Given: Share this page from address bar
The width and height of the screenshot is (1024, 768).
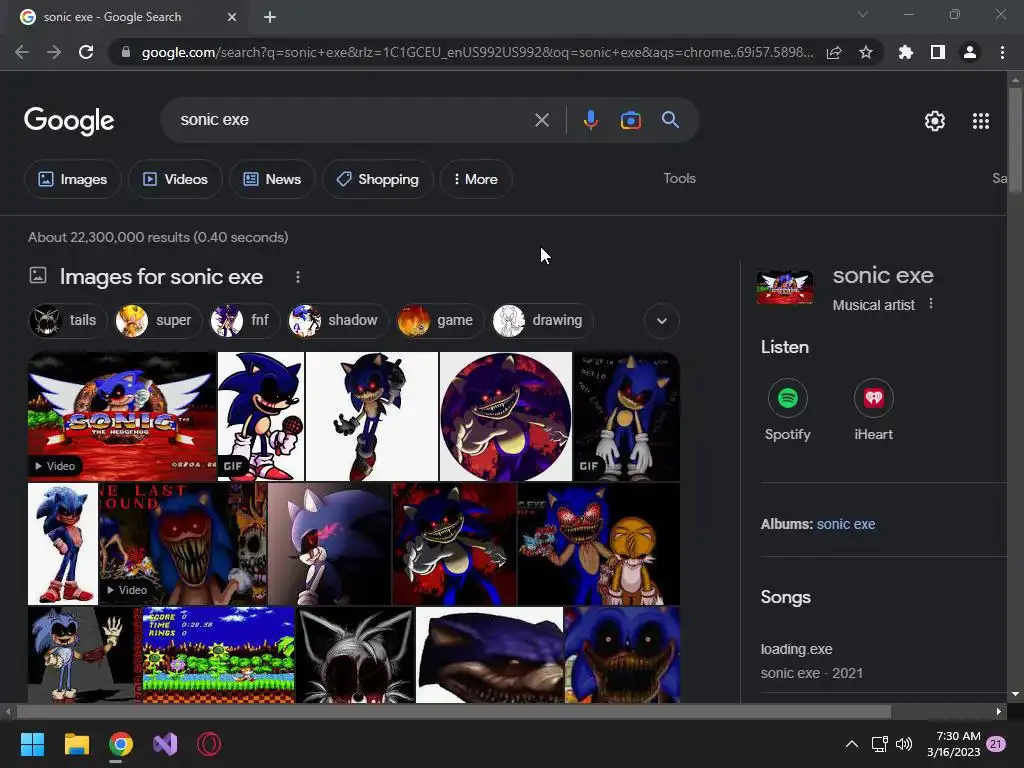Looking at the screenshot, I should (x=834, y=52).
